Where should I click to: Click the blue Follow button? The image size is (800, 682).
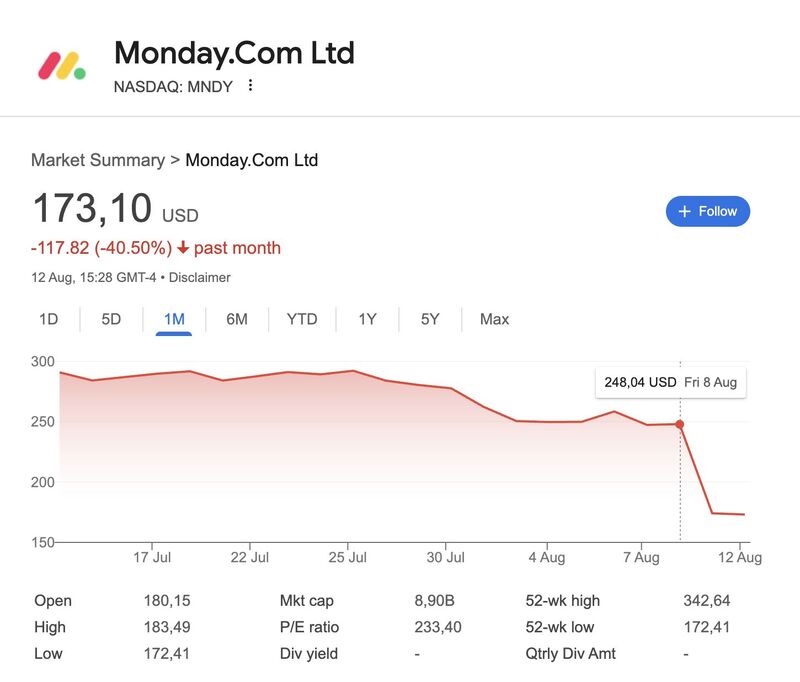[x=708, y=211]
